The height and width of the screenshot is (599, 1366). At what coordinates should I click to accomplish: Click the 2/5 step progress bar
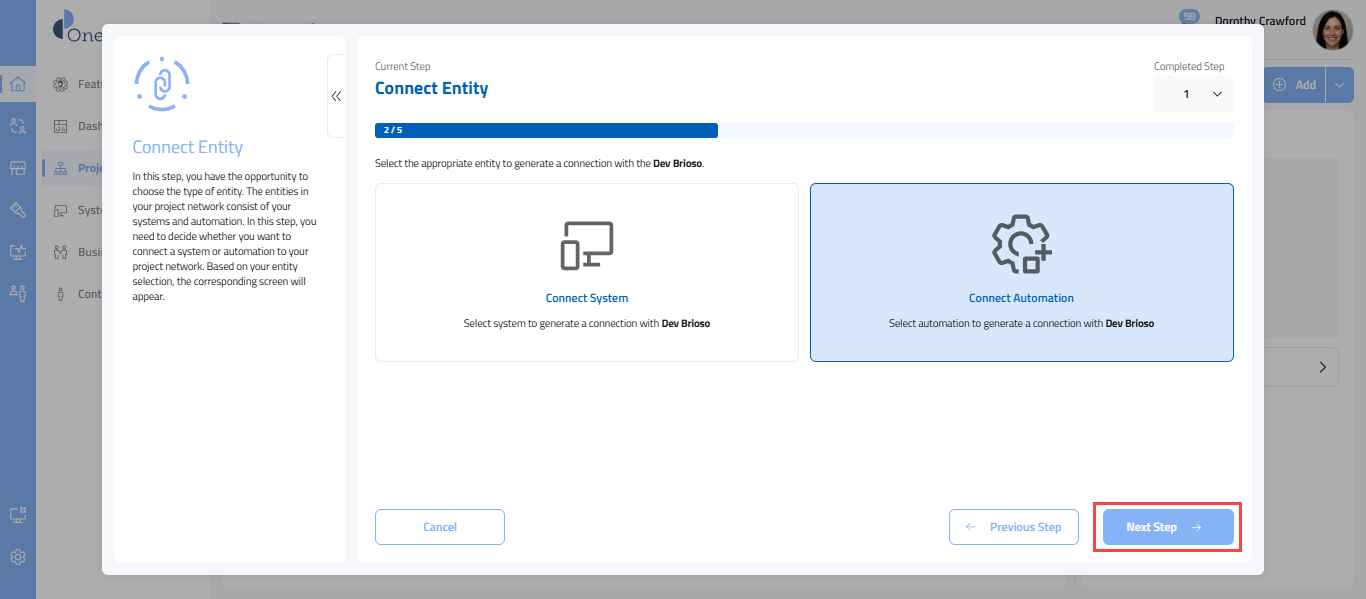tap(546, 130)
